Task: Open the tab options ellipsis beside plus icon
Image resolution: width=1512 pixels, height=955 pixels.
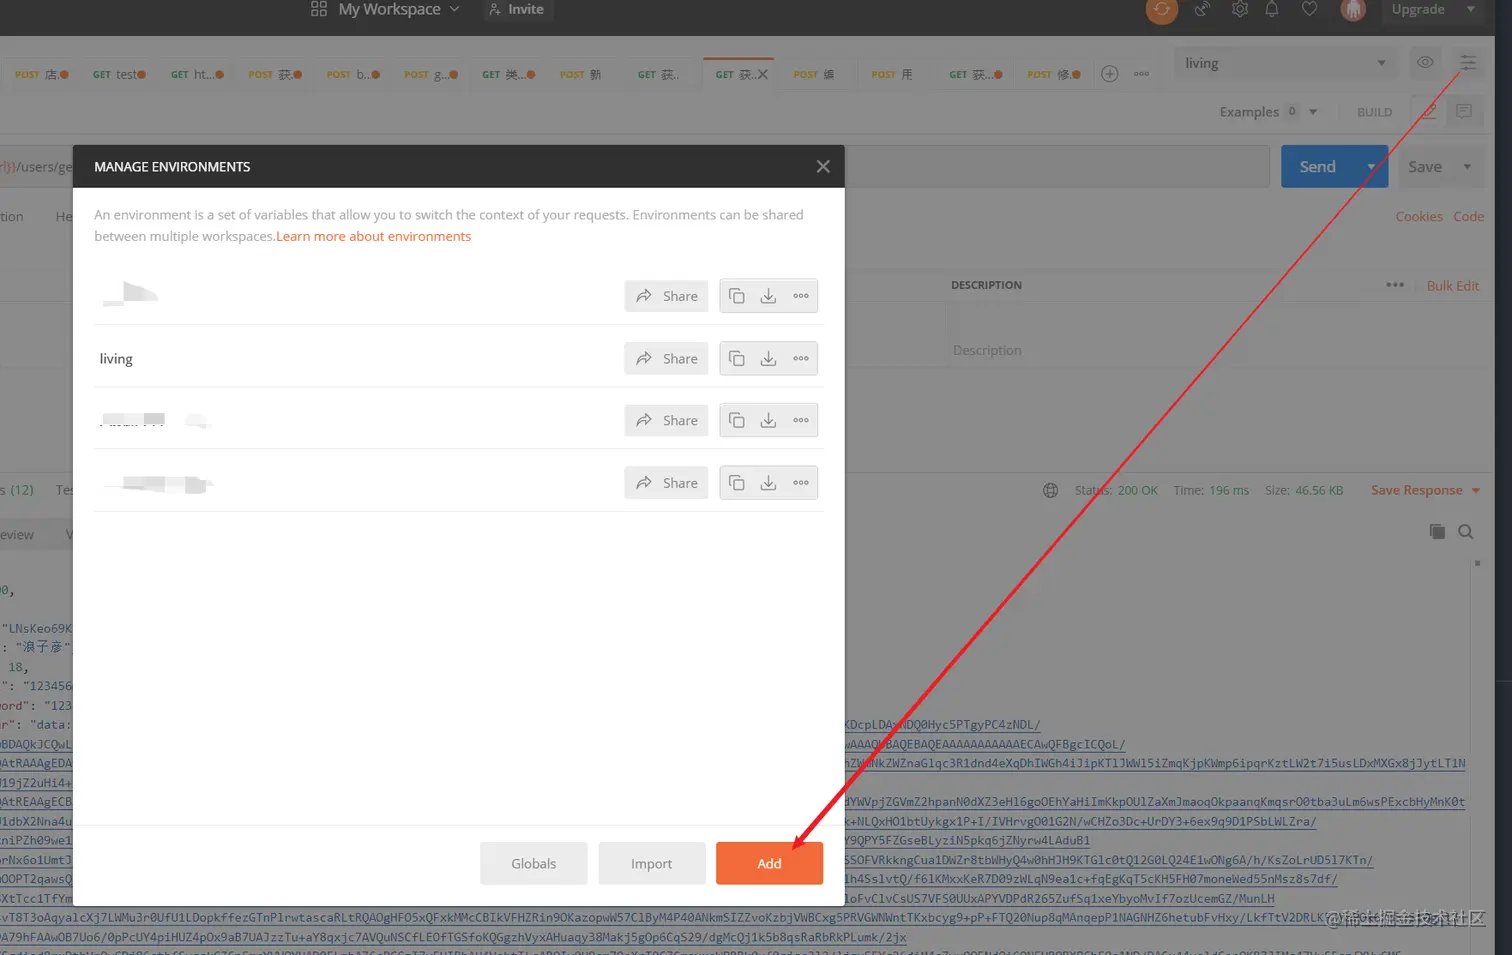Action: click(1141, 74)
